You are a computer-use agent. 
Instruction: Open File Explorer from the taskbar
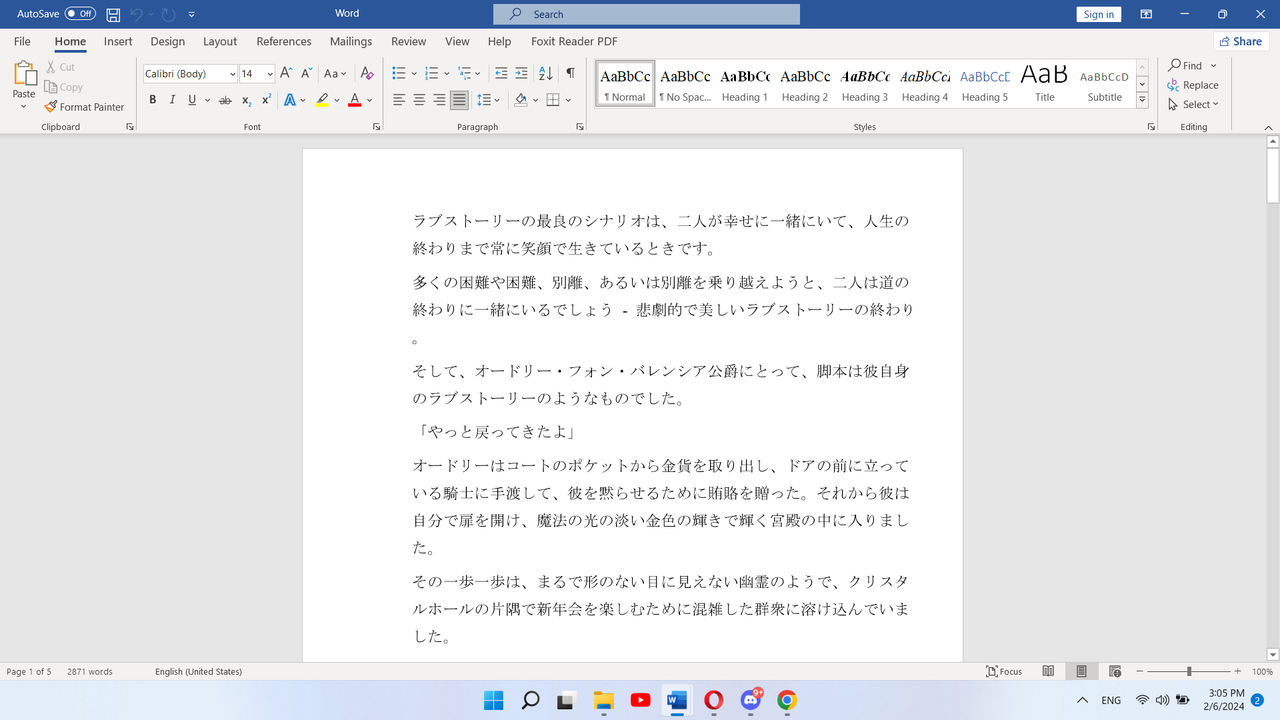point(603,700)
